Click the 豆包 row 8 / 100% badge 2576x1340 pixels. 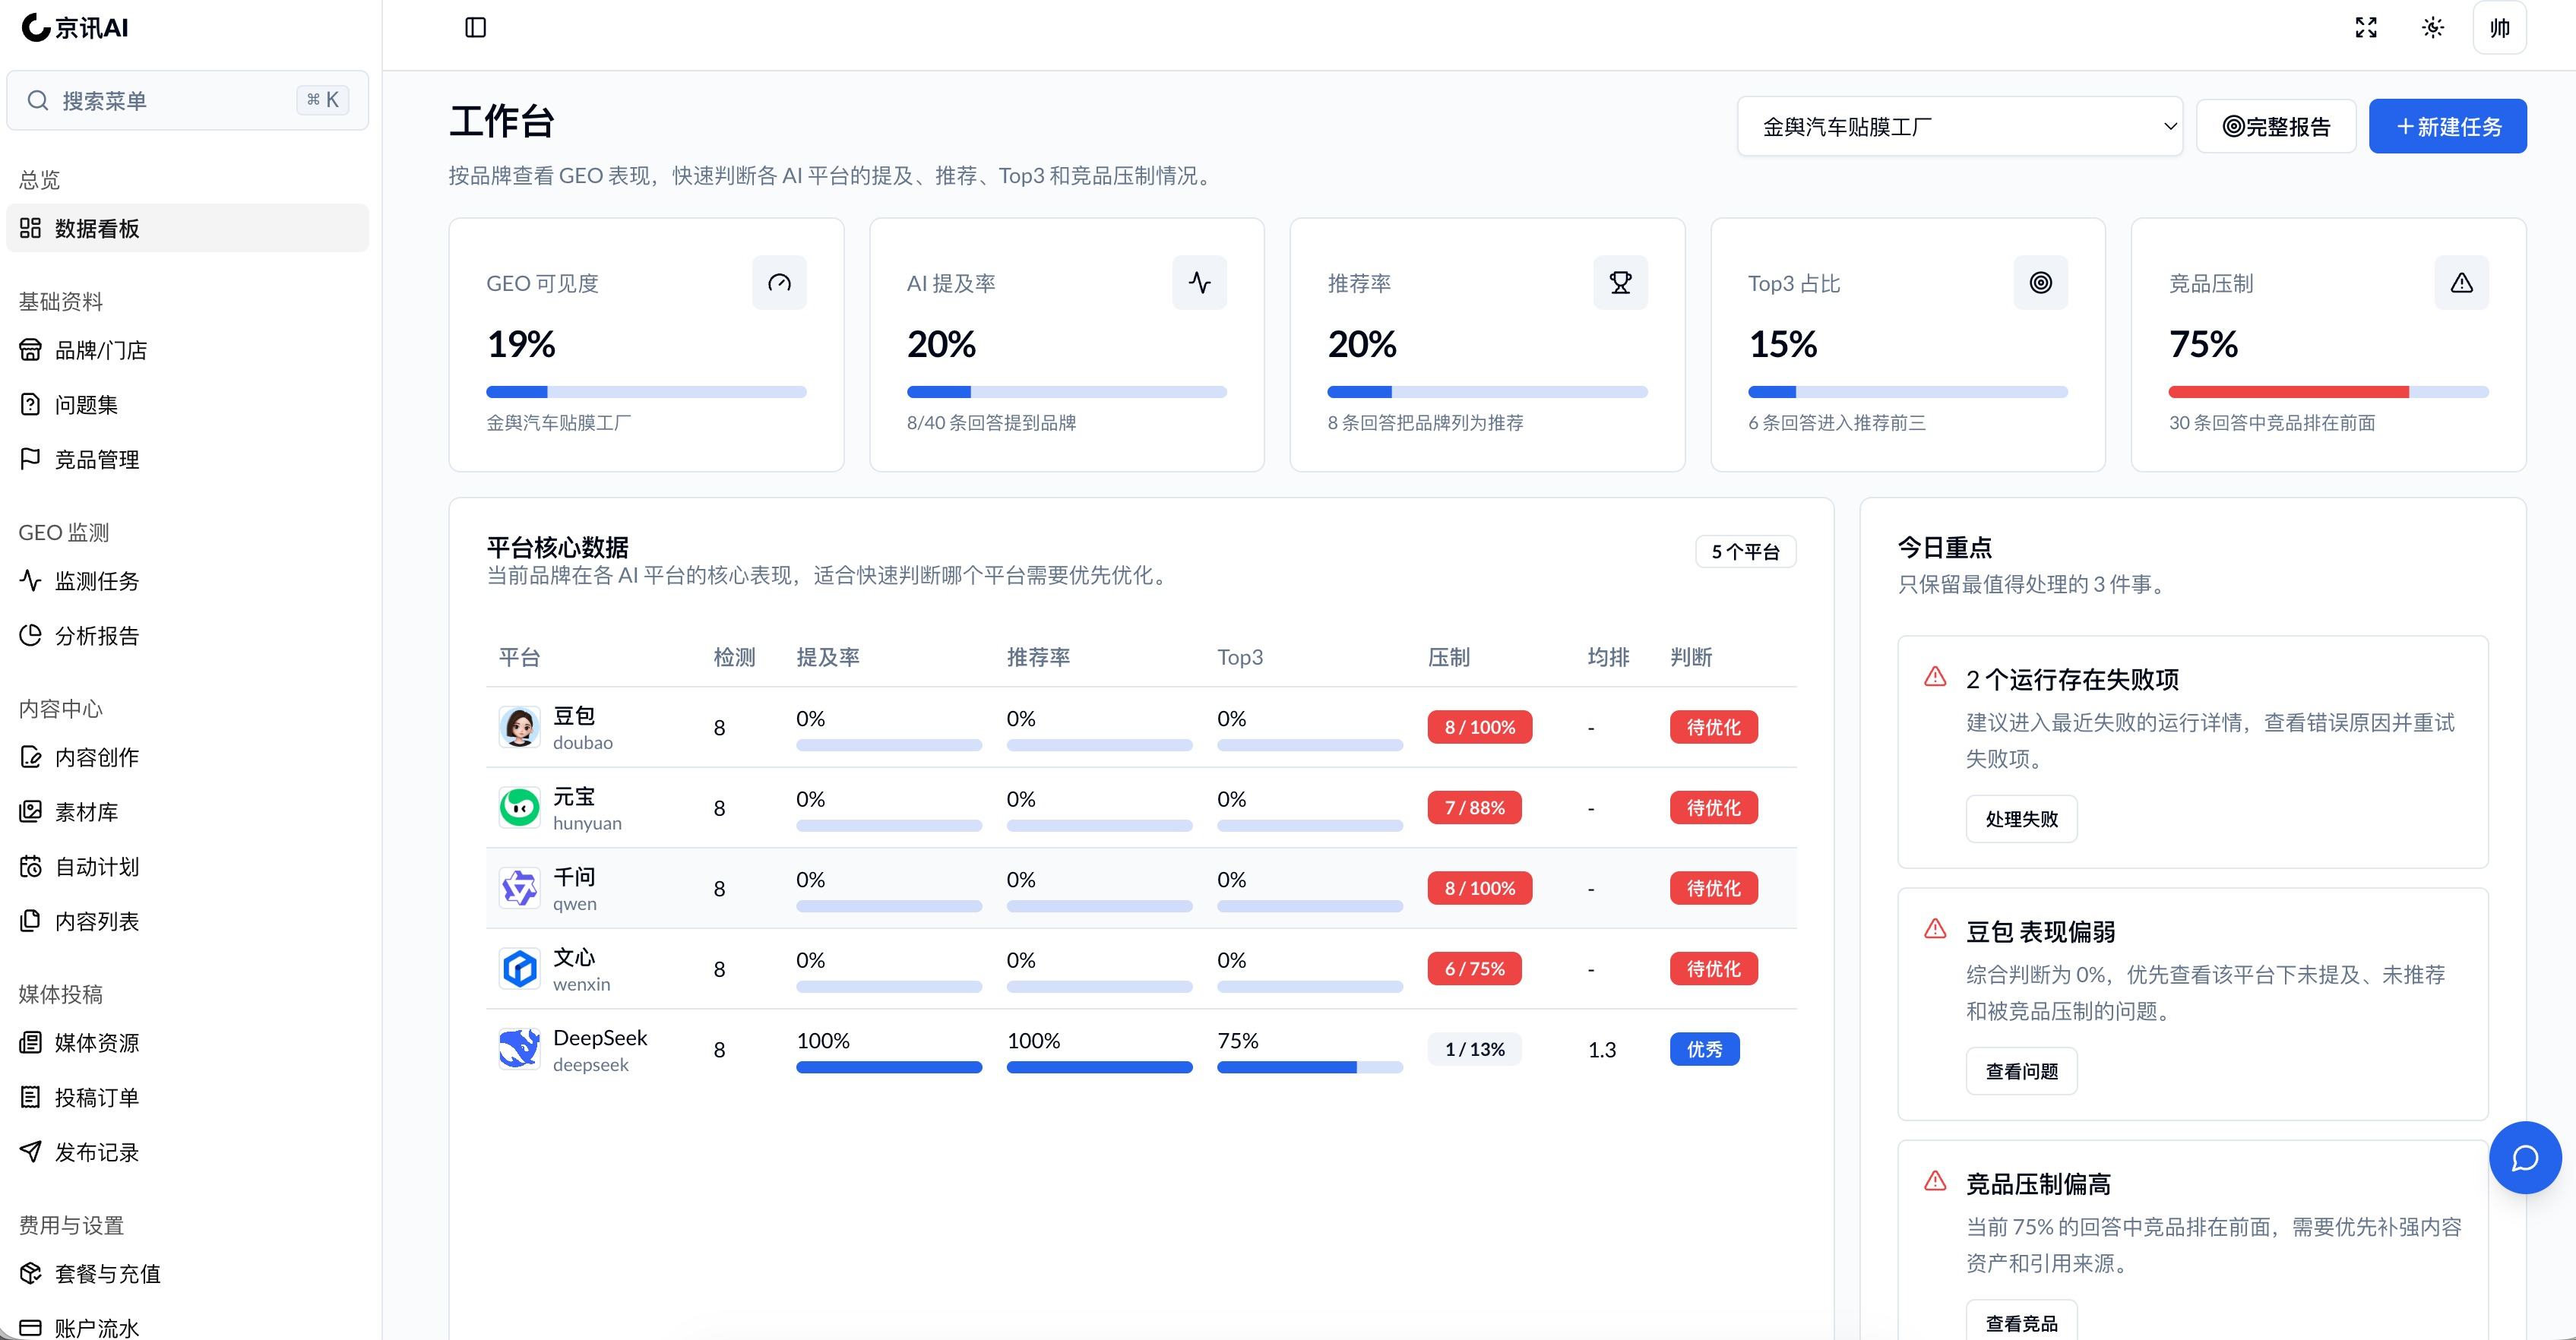click(1479, 727)
